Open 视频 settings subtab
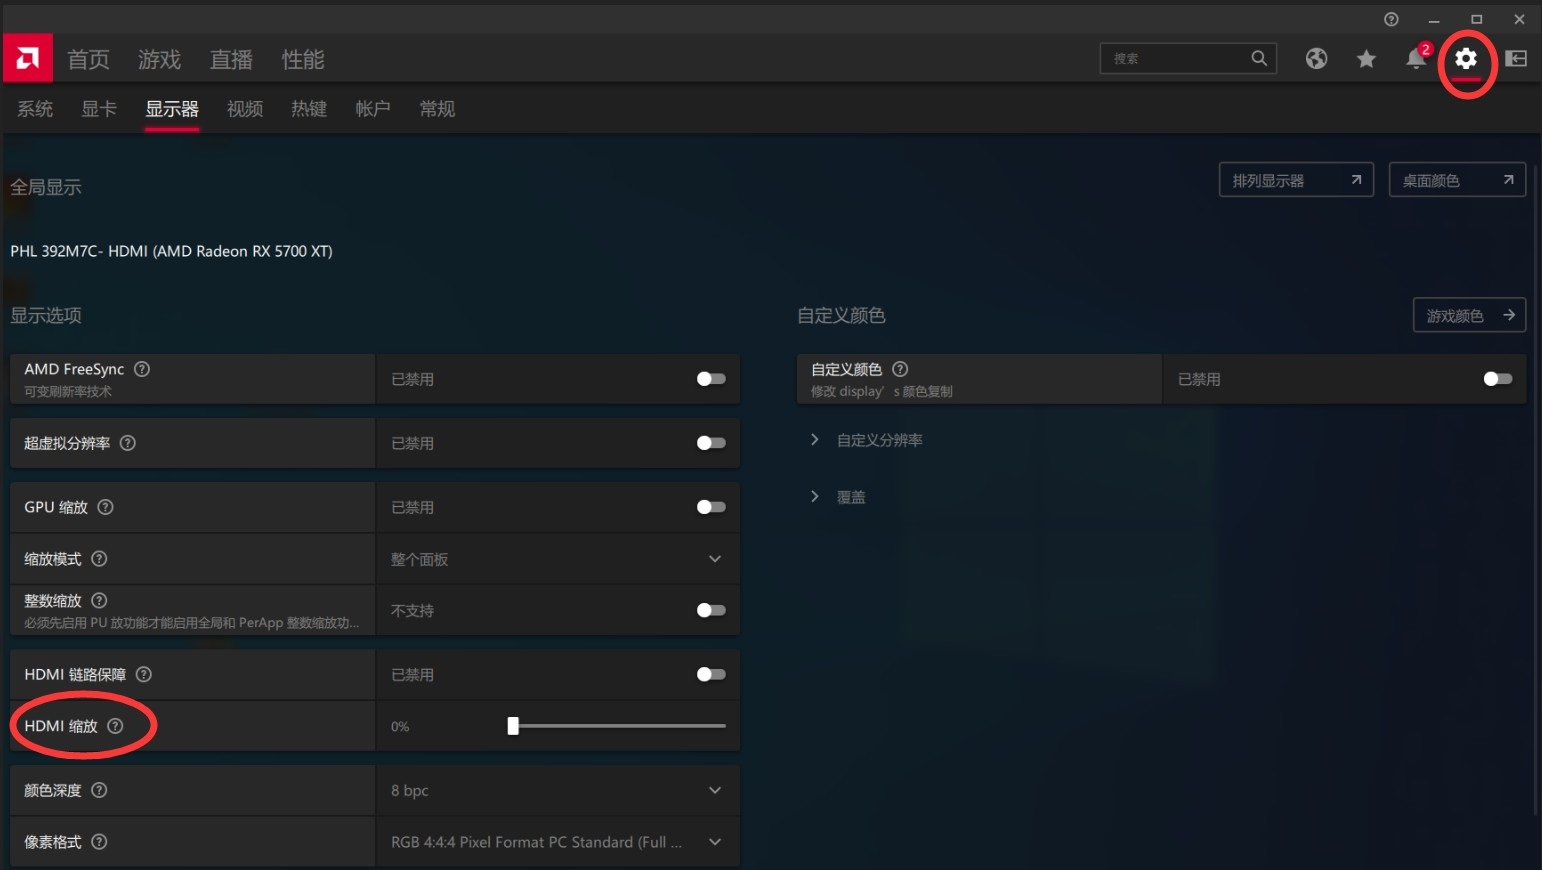1542x870 pixels. (245, 109)
